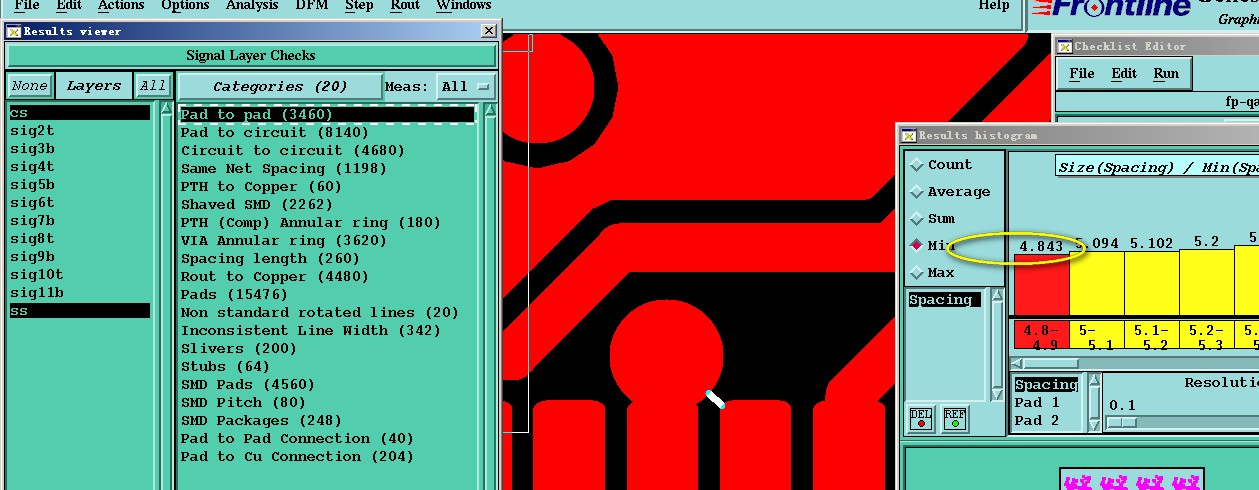Screen dimensions: 1259x490
Task: Click the categories list vertical scrollbar
Action: coord(490,296)
